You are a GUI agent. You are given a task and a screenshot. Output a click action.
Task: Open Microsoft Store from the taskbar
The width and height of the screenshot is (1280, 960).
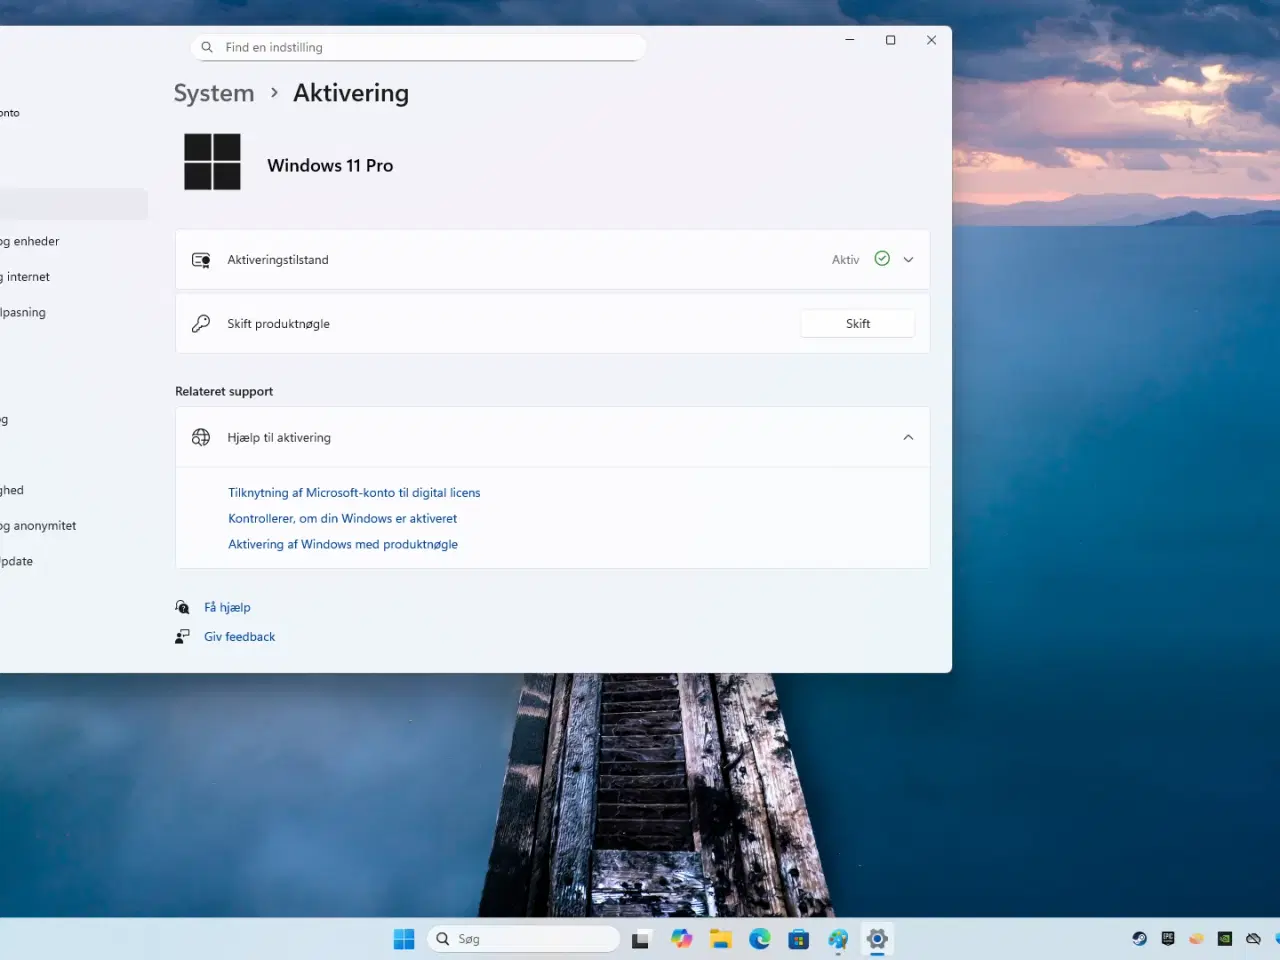coord(798,939)
